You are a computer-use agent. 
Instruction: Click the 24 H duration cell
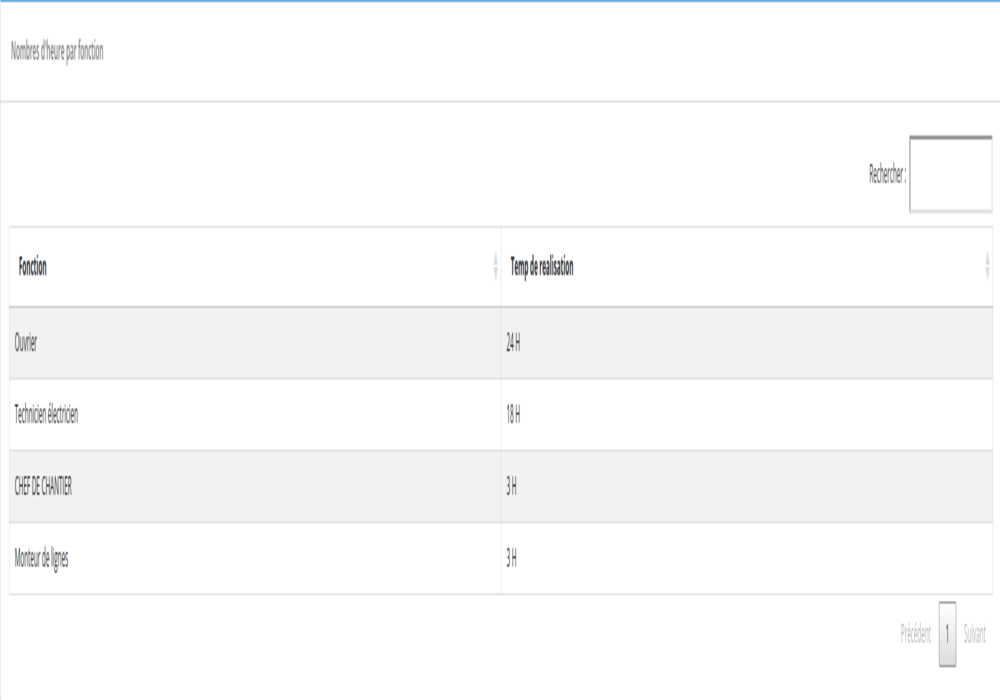click(x=514, y=344)
